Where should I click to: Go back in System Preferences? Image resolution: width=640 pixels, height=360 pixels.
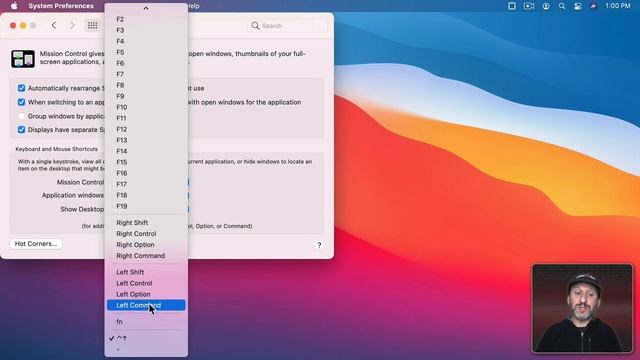[54, 25]
